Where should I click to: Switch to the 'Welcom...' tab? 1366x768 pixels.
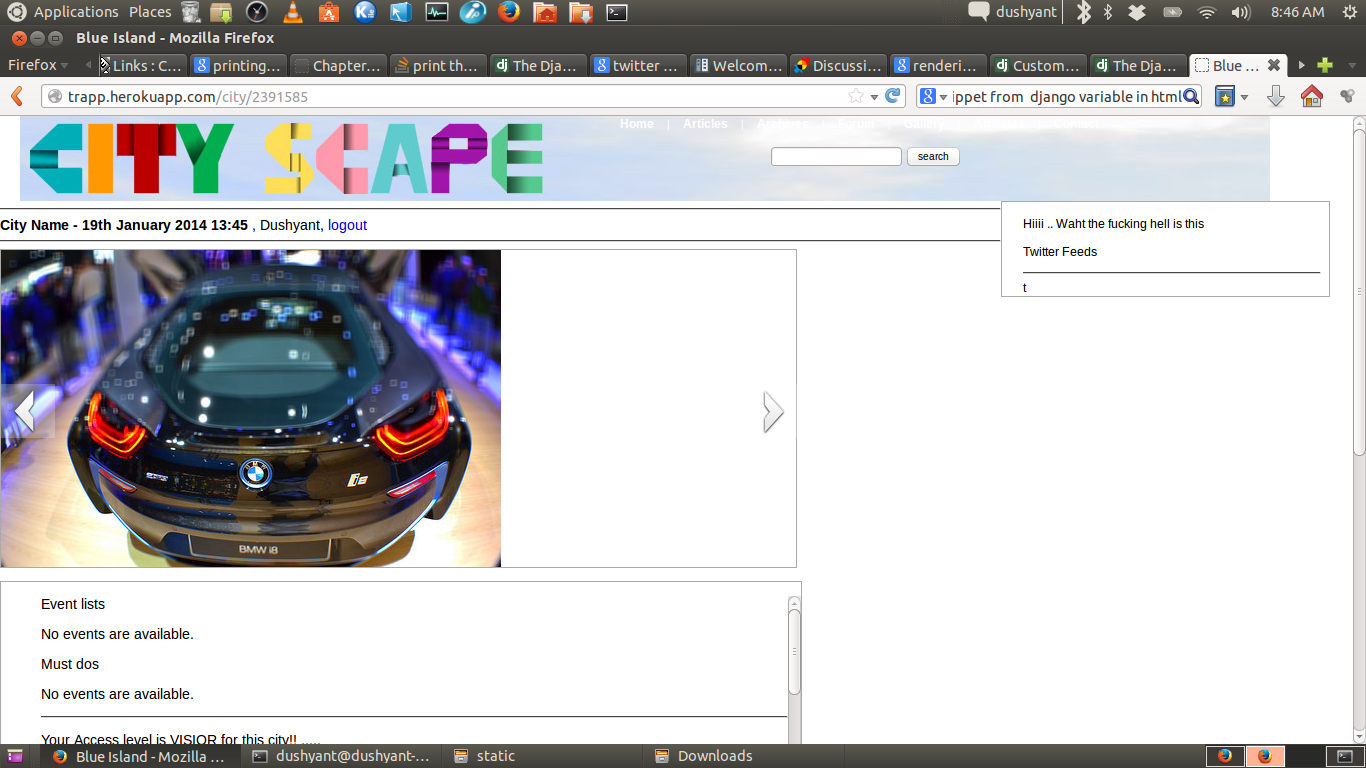(738, 65)
